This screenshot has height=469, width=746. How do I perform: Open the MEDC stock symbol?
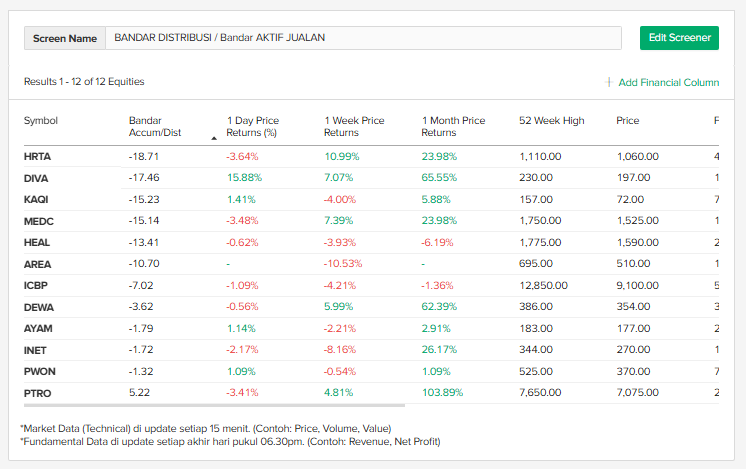coord(38,221)
